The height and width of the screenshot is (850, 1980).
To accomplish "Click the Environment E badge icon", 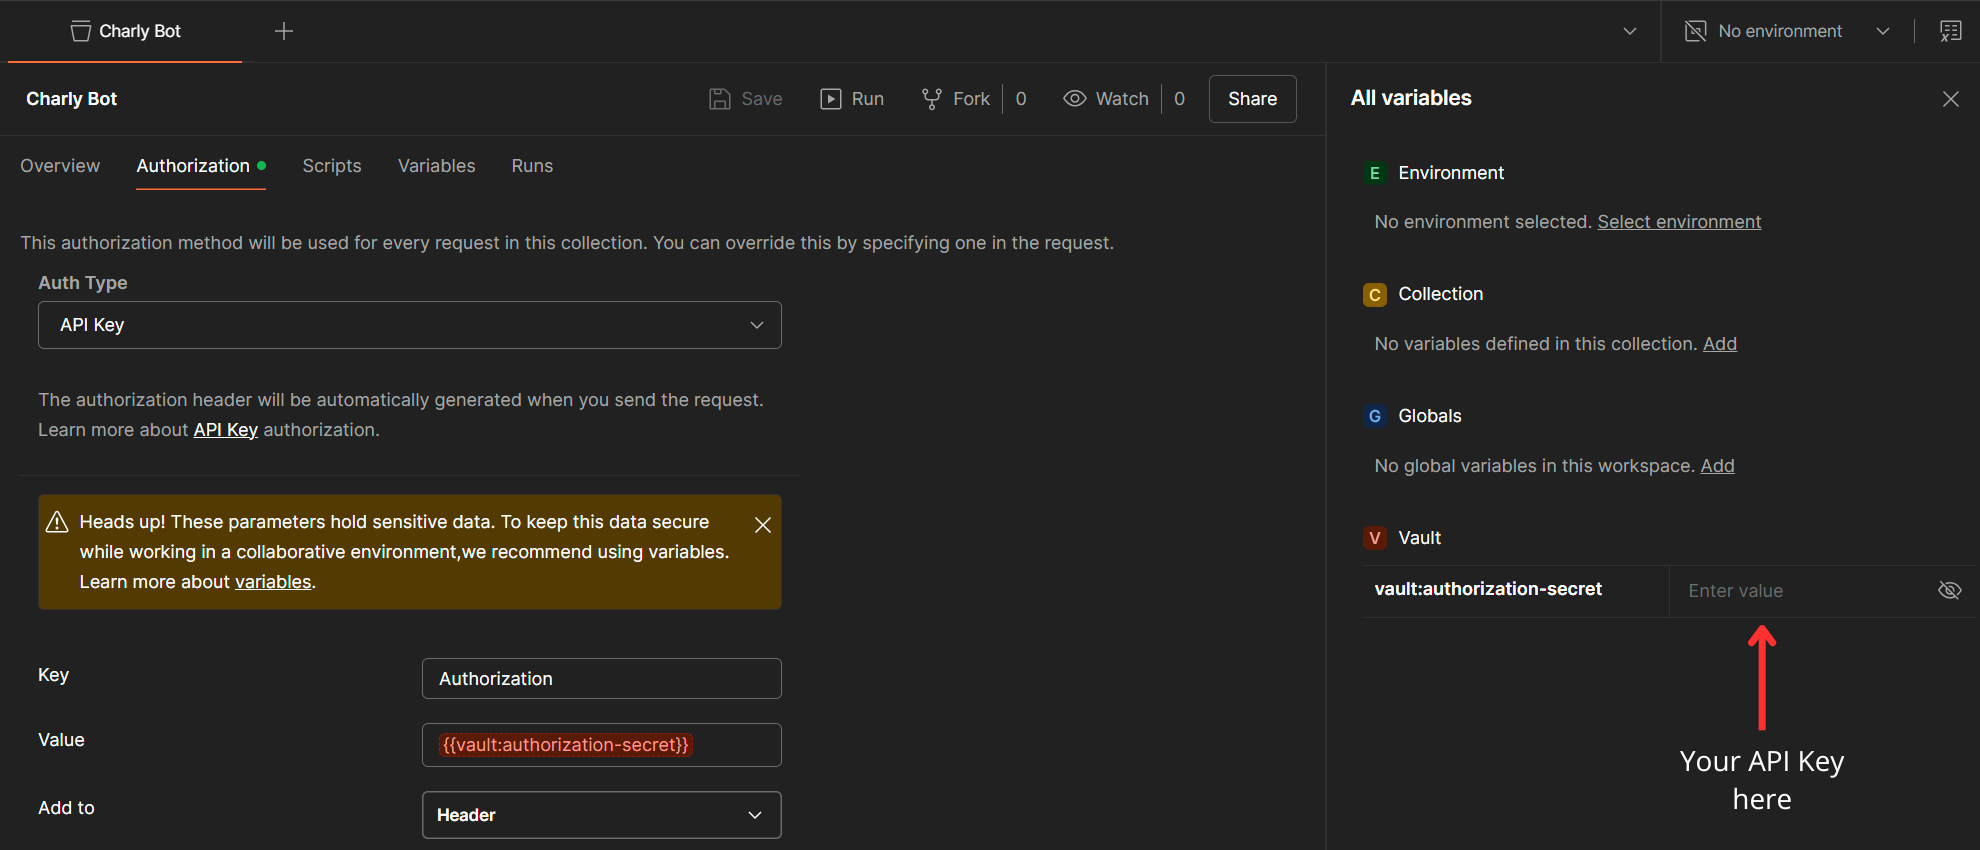I will 1375,174.
